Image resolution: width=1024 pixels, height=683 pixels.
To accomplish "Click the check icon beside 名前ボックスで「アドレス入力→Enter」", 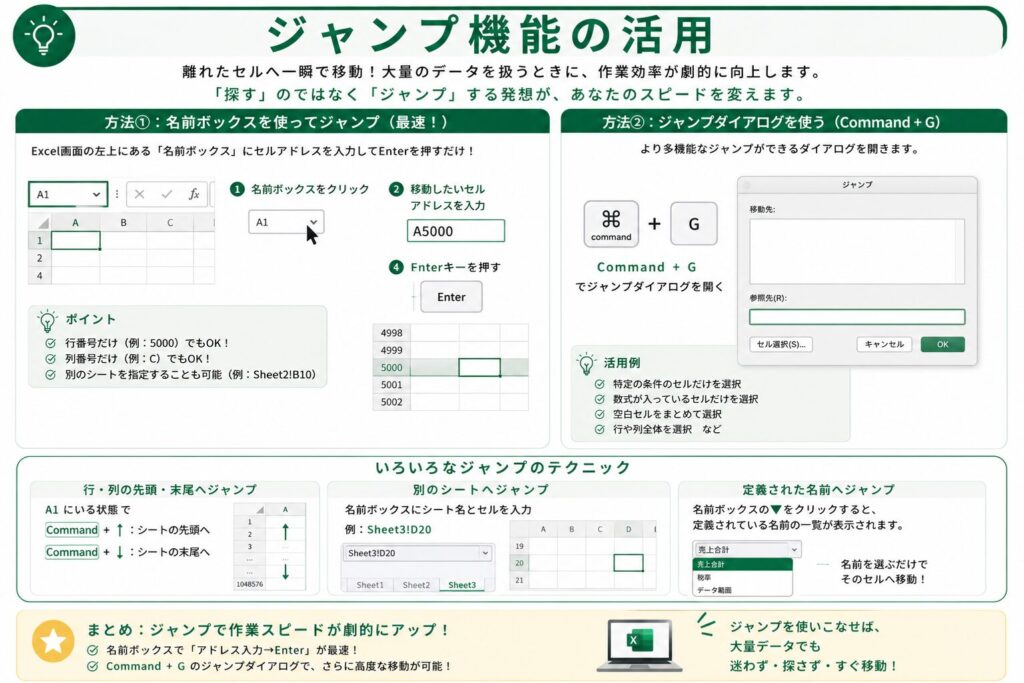I will pos(93,650).
